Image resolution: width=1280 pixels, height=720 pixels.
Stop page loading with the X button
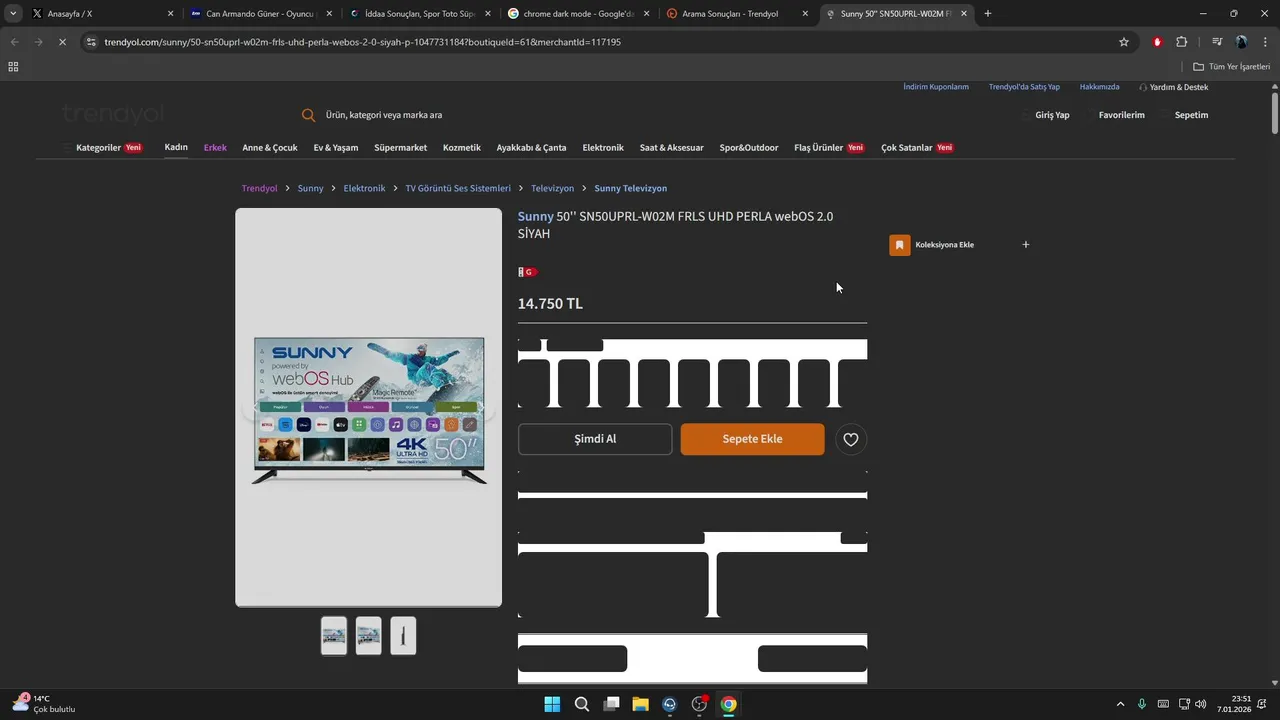[62, 42]
